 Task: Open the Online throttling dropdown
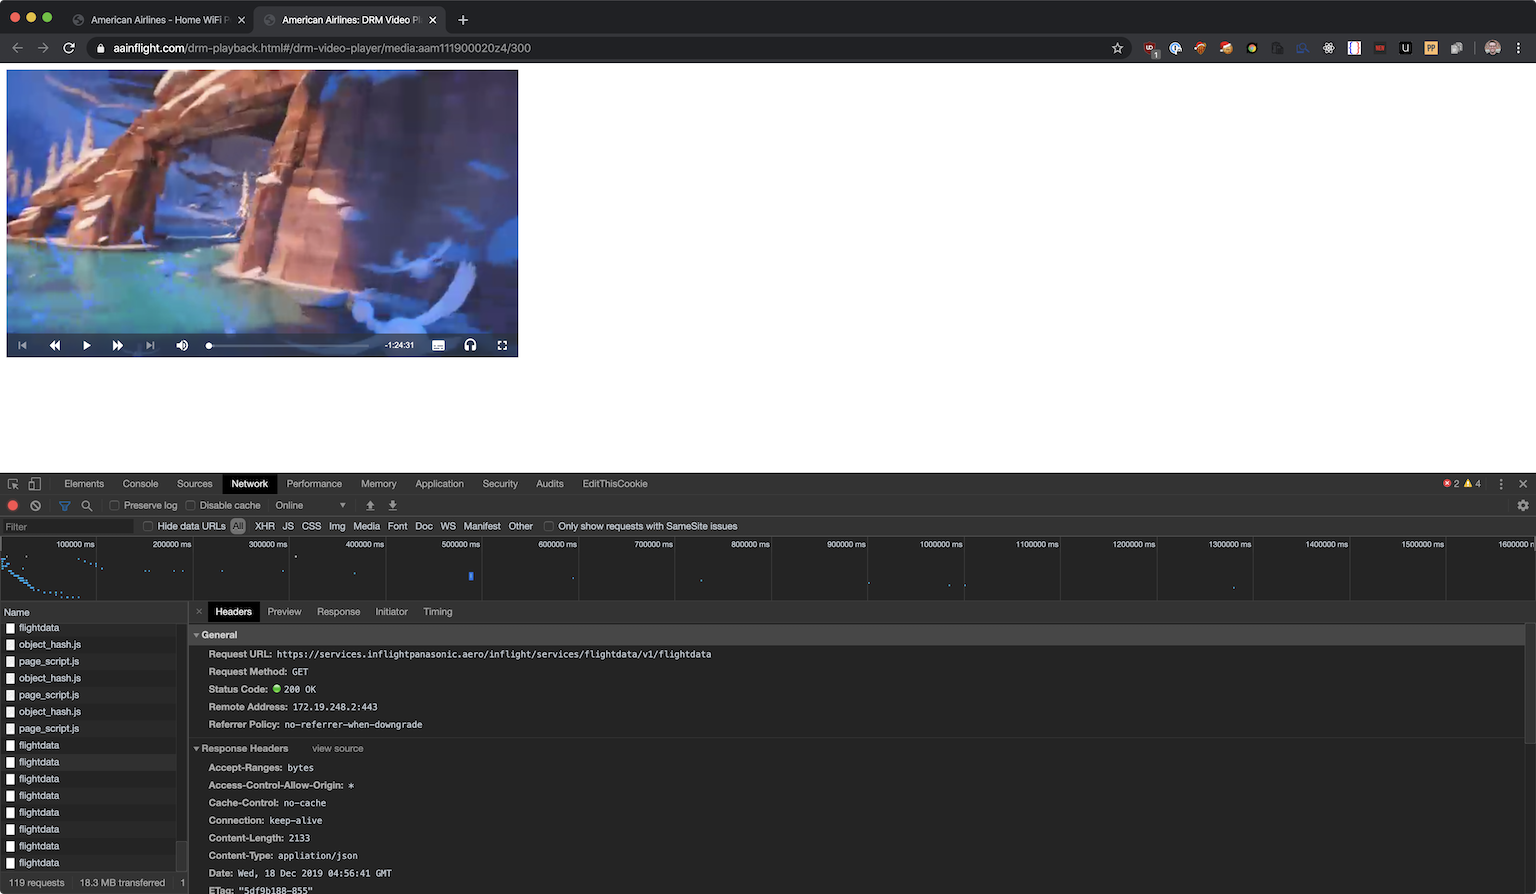tap(310, 506)
